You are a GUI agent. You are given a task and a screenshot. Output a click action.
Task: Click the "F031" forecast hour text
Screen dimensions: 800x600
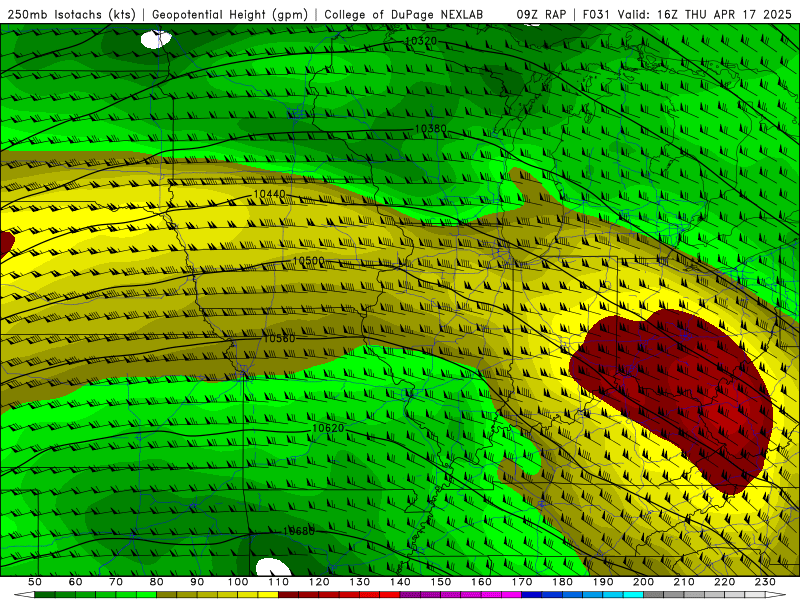coord(596,14)
